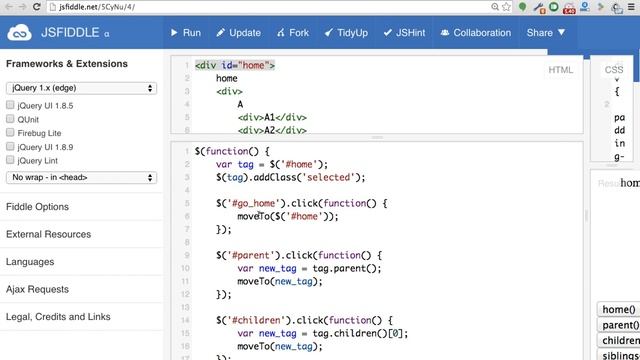Click the green circle extension icon
The width and height of the screenshot is (640, 360).
point(554,7)
